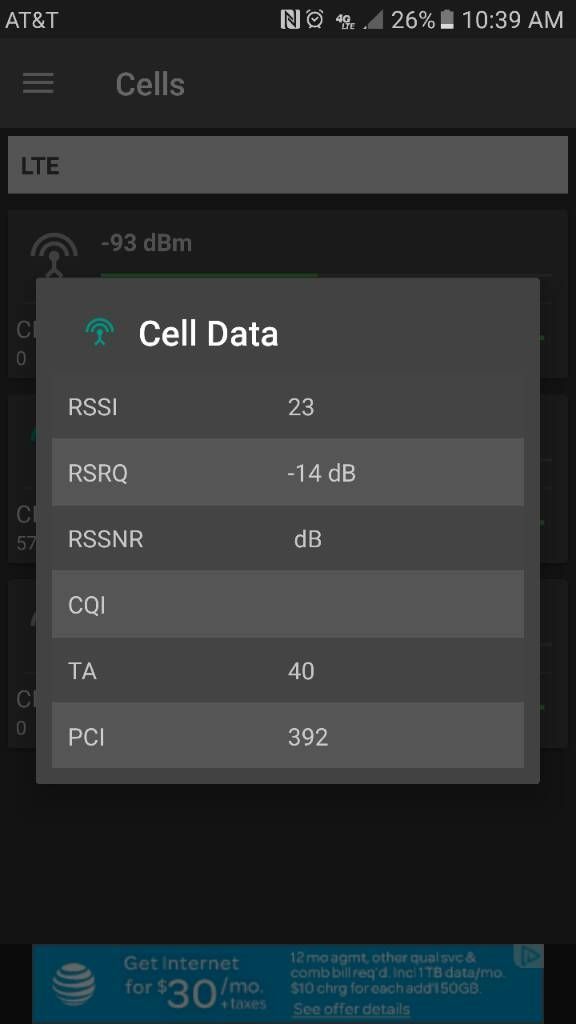Image resolution: width=576 pixels, height=1024 pixels.
Task: Select the empty CQI row
Action: [287, 605]
